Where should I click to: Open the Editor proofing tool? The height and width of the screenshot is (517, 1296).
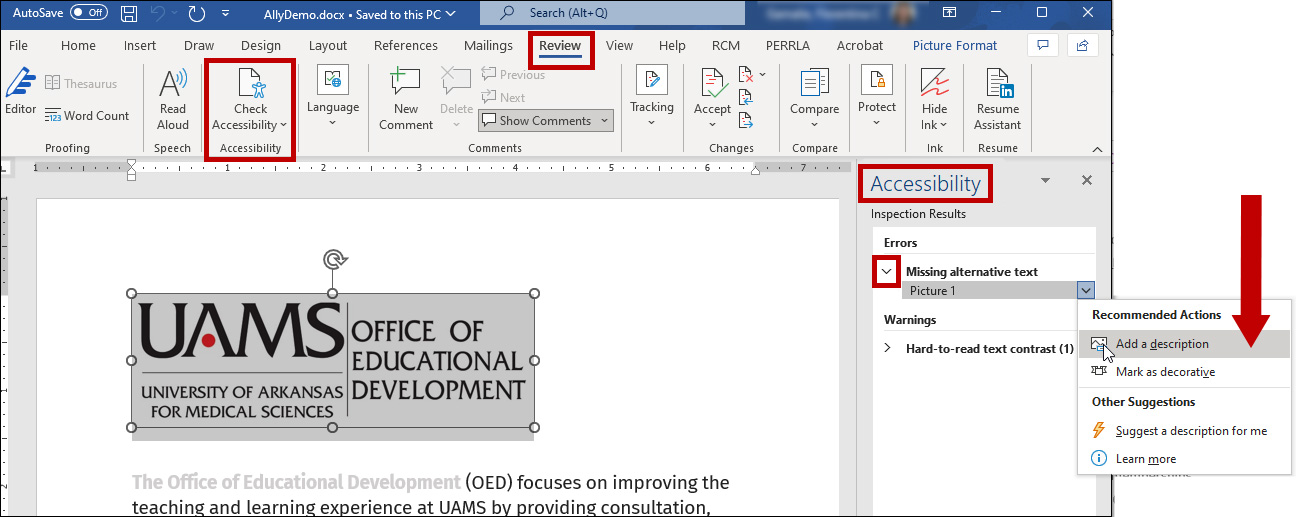click(20, 93)
